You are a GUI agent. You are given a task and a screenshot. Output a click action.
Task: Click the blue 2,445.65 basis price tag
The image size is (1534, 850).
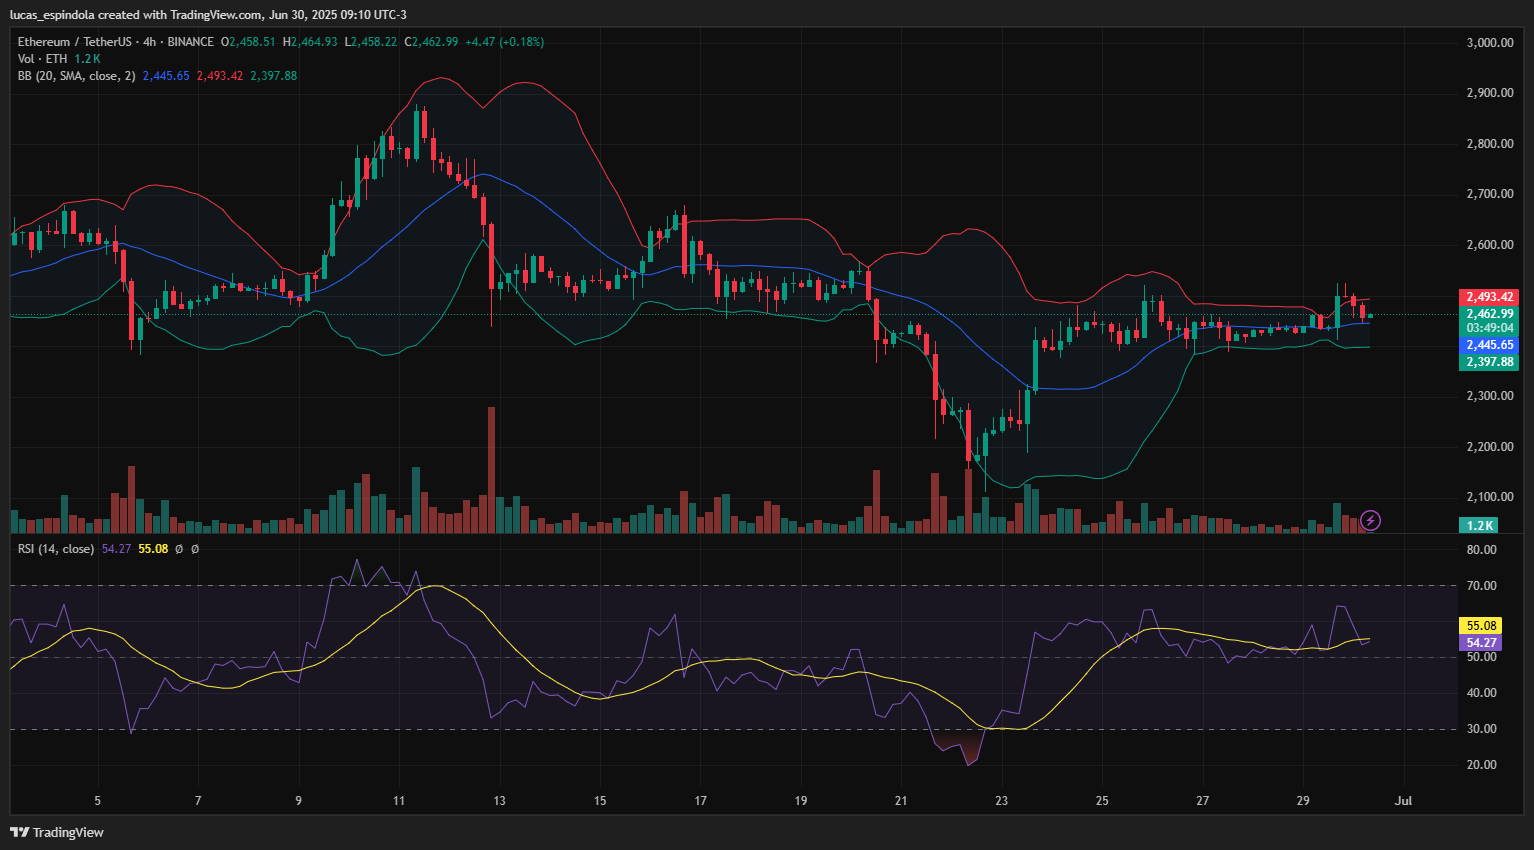pos(1489,345)
